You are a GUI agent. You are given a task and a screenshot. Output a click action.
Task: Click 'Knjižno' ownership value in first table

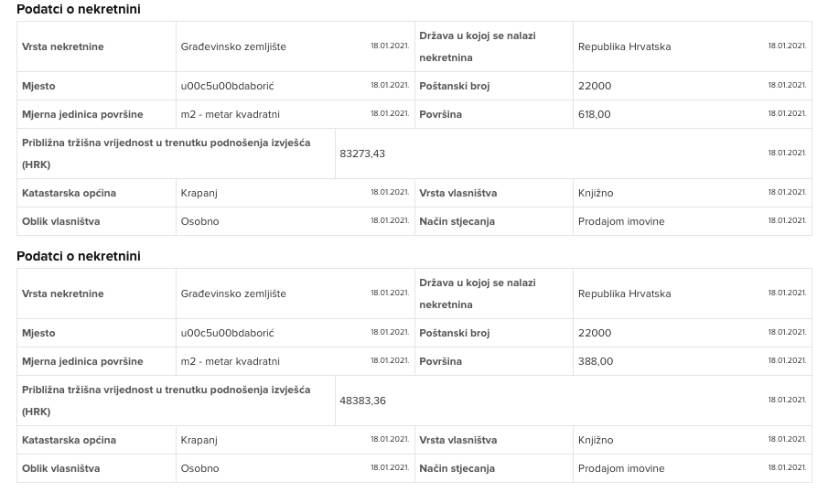597,193
